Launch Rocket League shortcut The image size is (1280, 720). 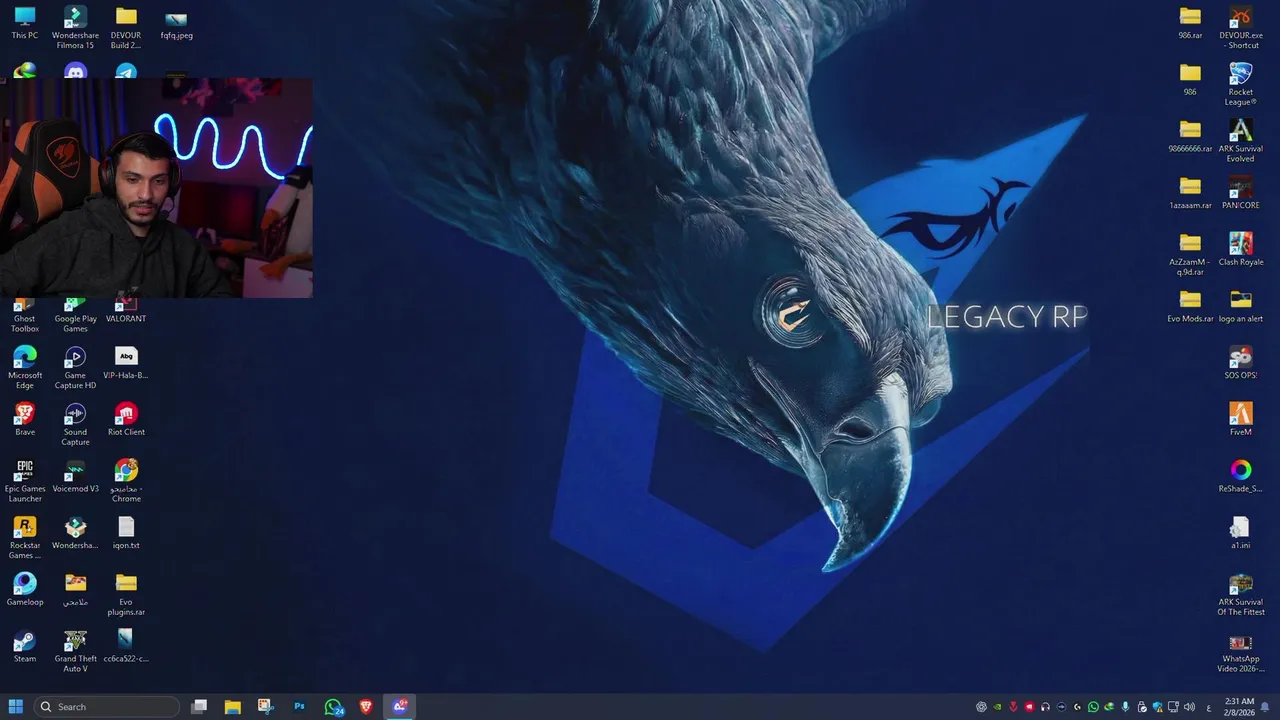coord(1240,84)
